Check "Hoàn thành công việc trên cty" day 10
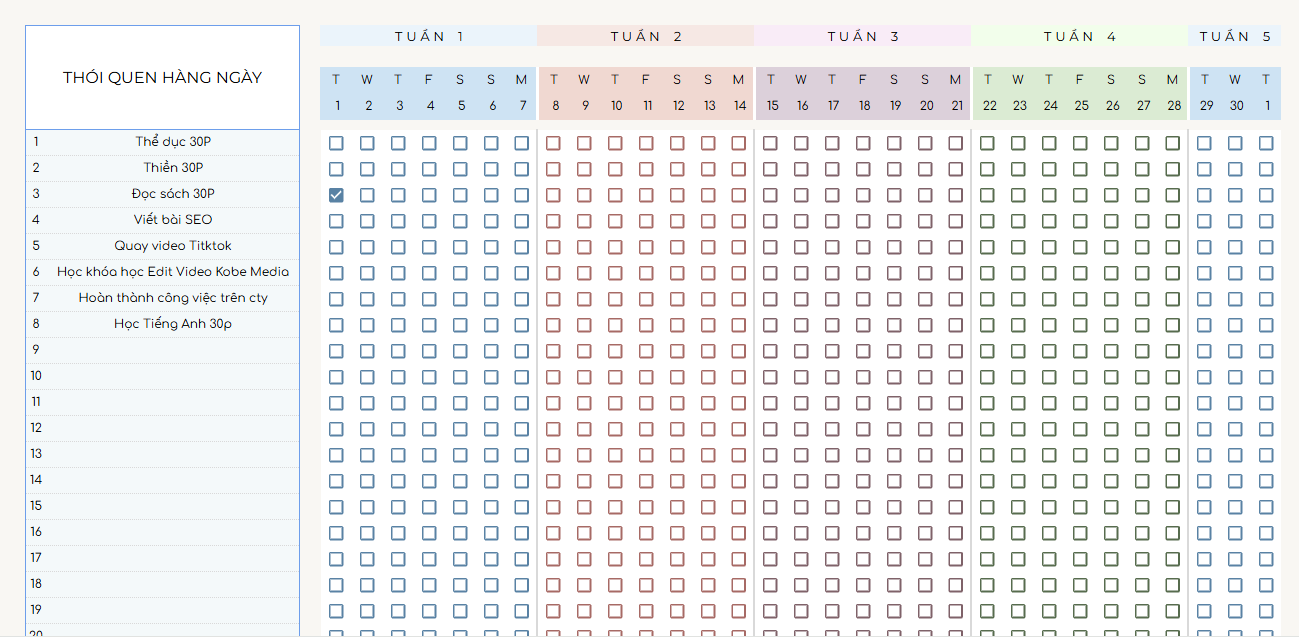 click(615, 299)
